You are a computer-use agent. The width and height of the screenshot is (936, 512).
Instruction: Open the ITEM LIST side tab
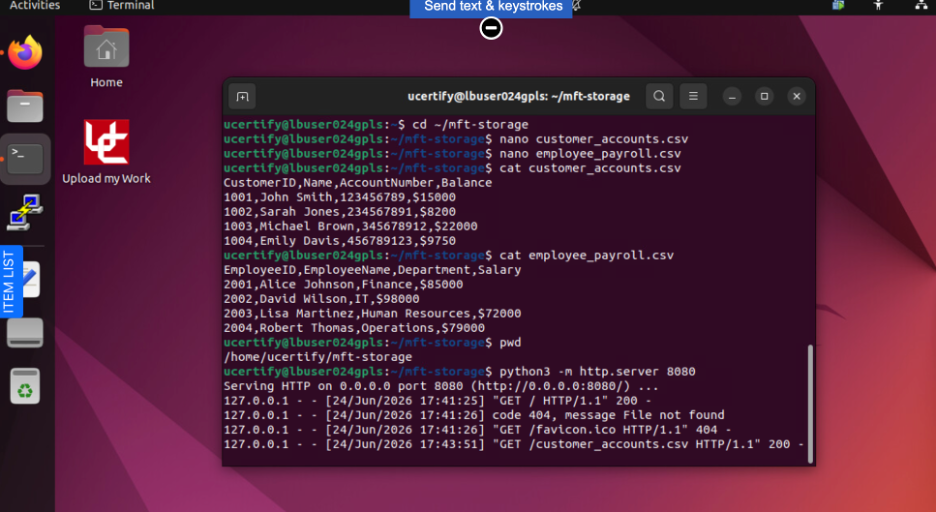pyautogui.click(x=9, y=282)
